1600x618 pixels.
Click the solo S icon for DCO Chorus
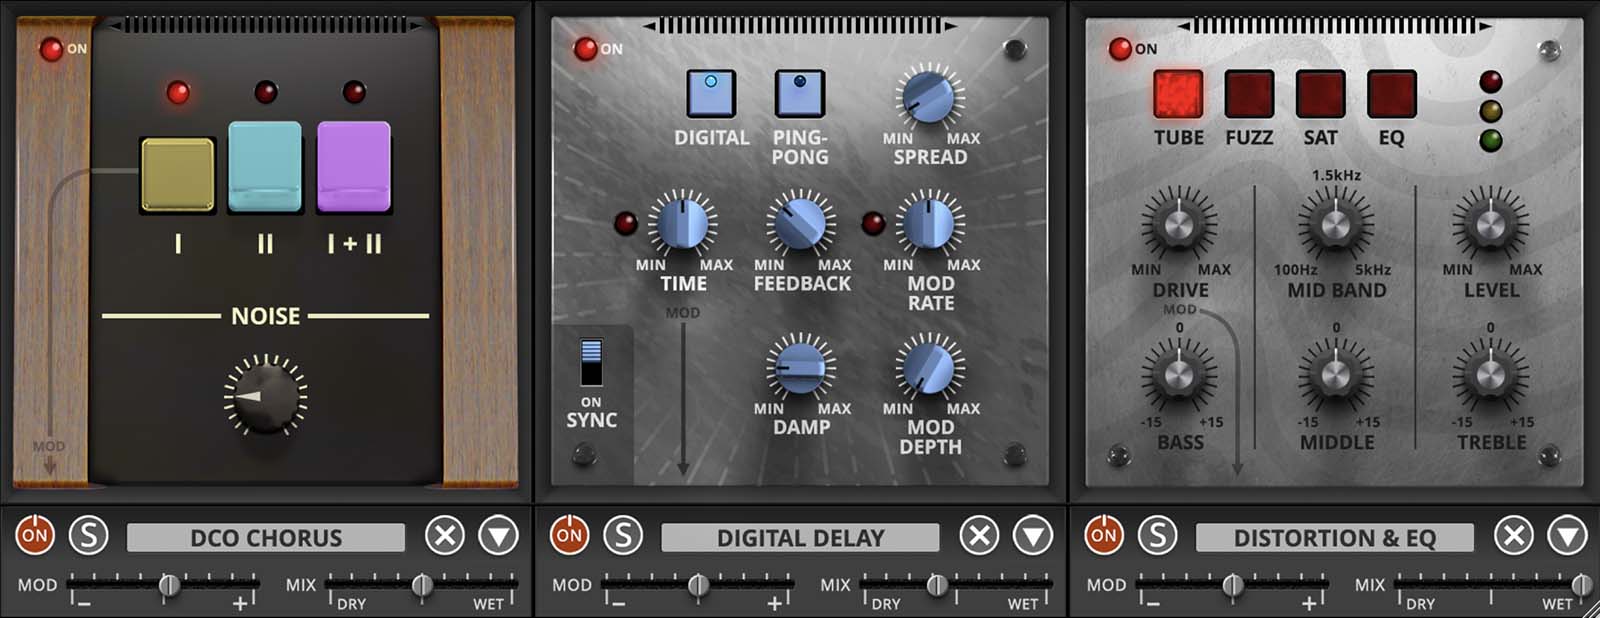pyautogui.click(x=88, y=536)
